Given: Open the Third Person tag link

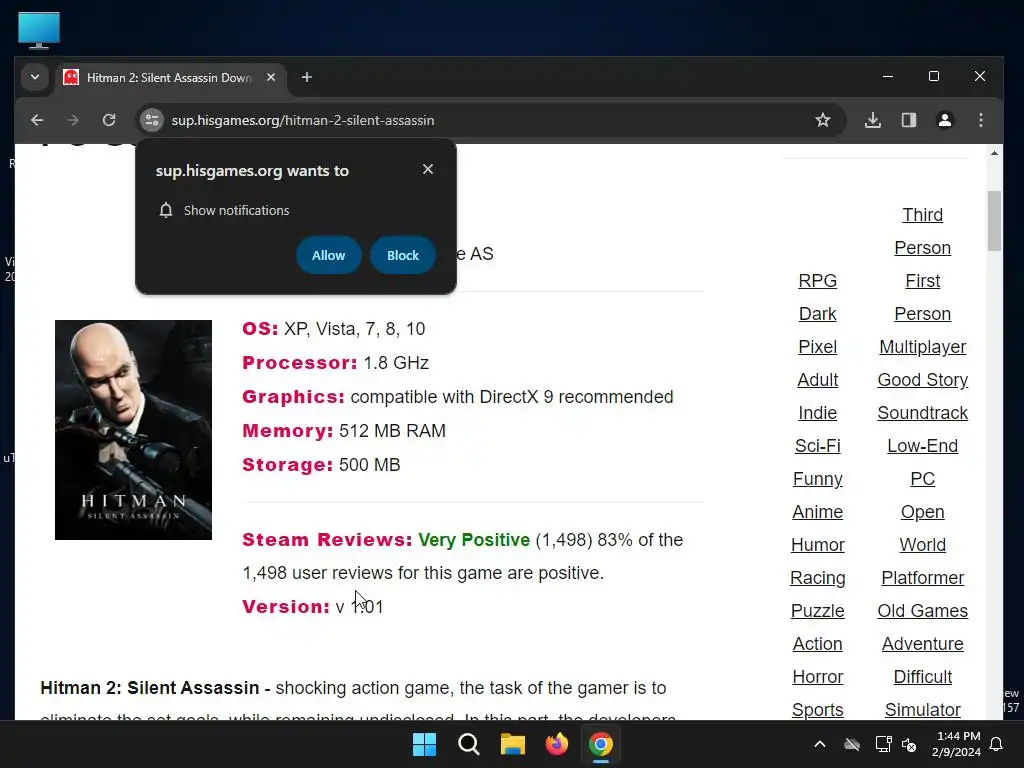Looking at the screenshot, I should (922, 231).
